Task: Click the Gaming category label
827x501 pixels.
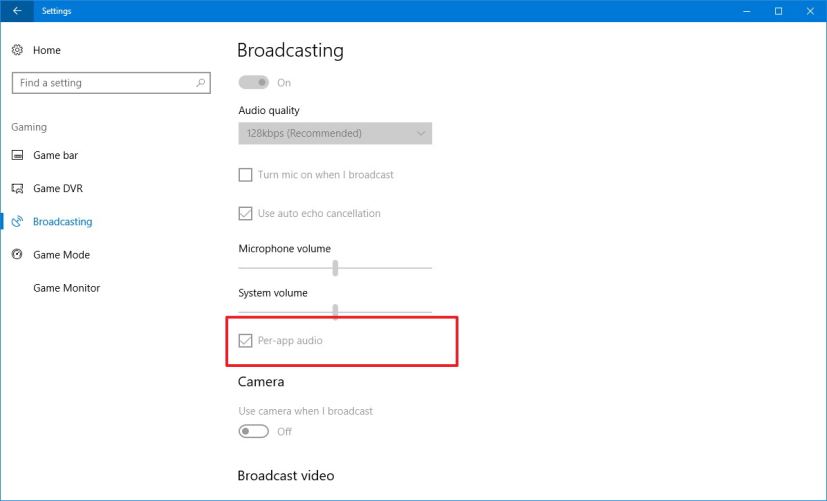Action: point(29,127)
